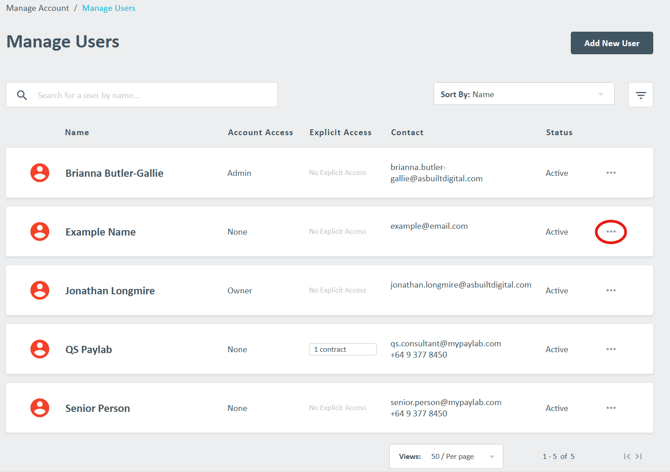Viewport: 670px width, 472px height.
Task: Click the Status column header
Action: tap(559, 132)
